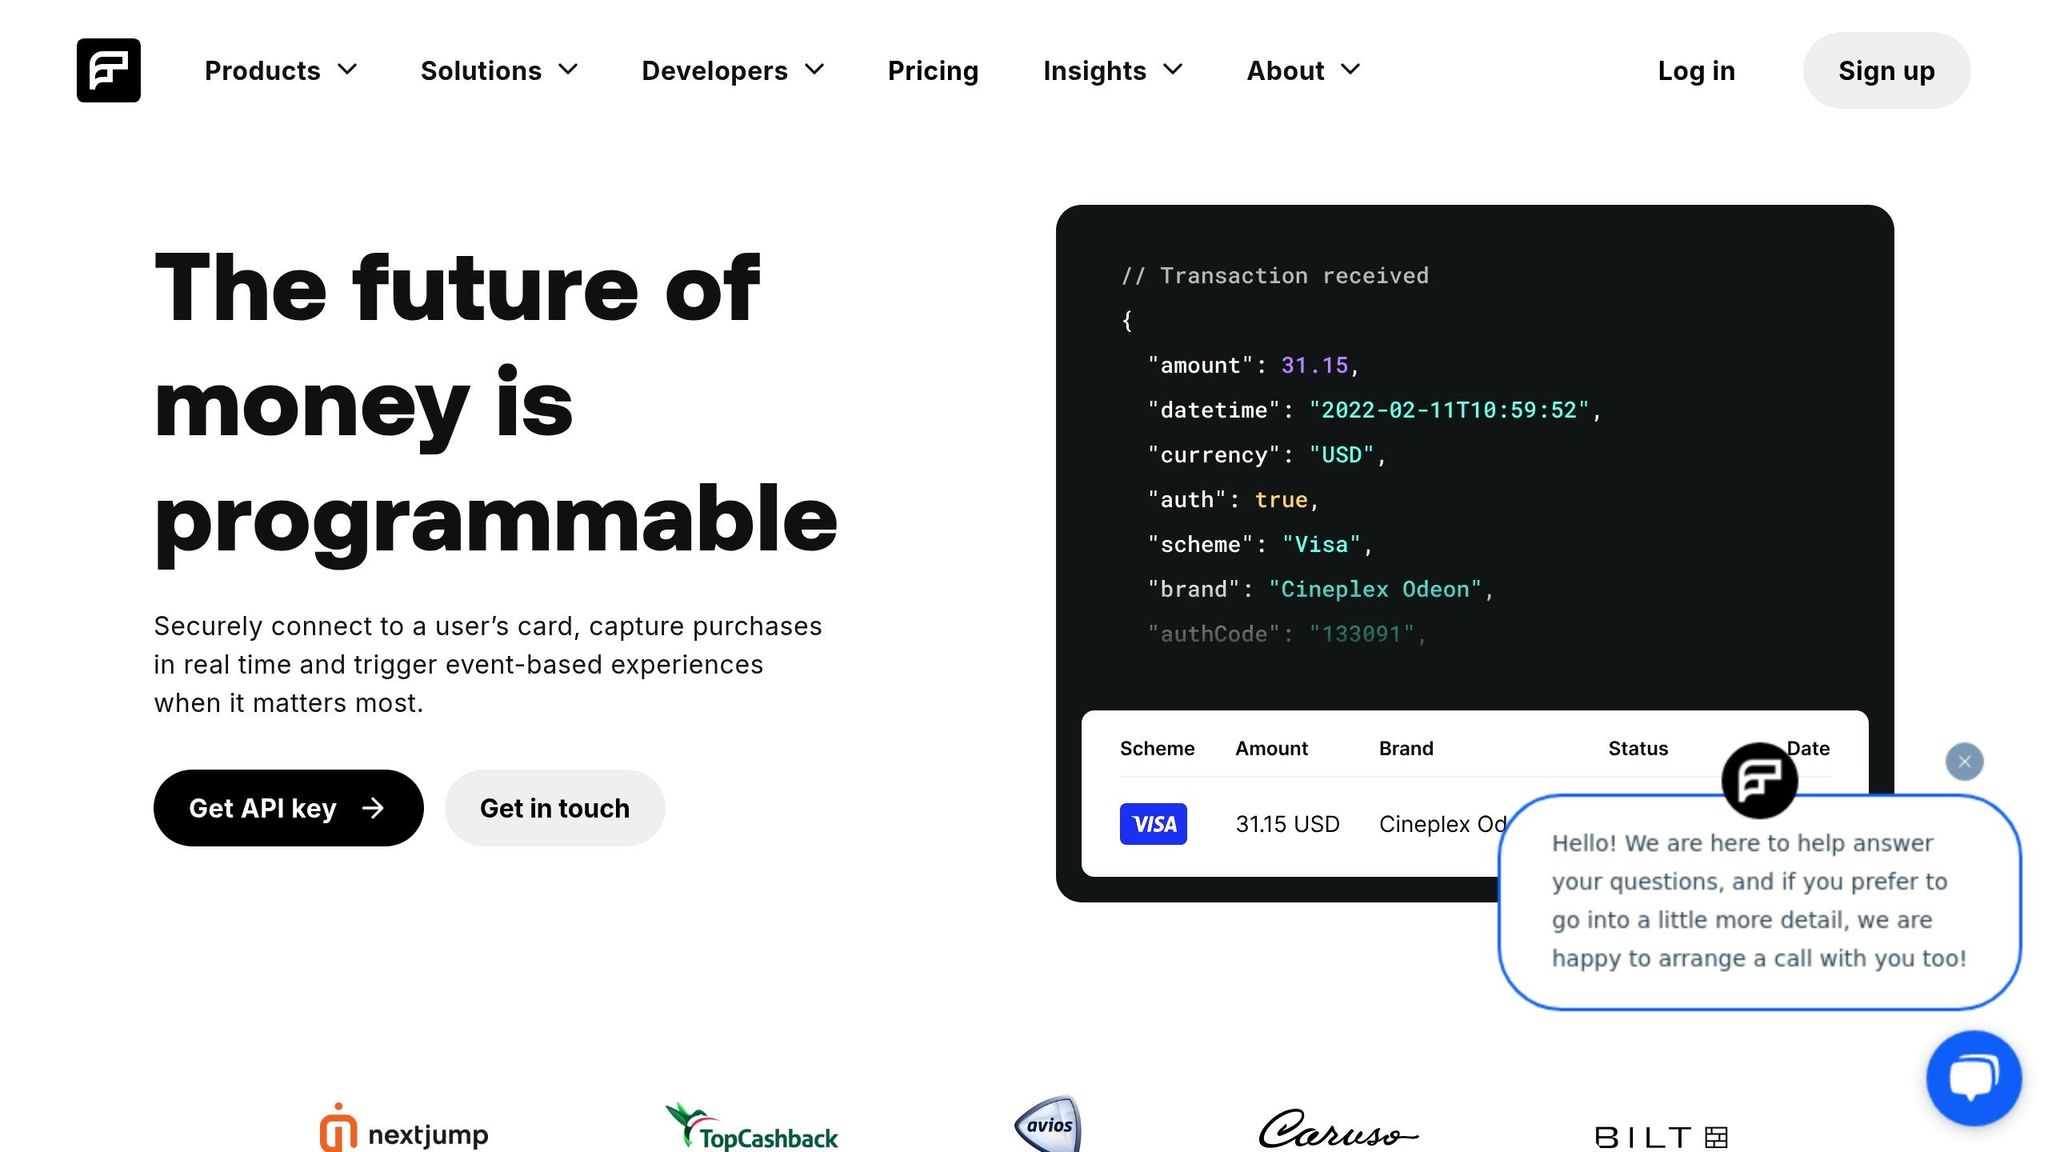The height and width of the screenshot is (1152, 2048).
Task: Close the chat greeting popup
Action: [x=1964, y=762]
